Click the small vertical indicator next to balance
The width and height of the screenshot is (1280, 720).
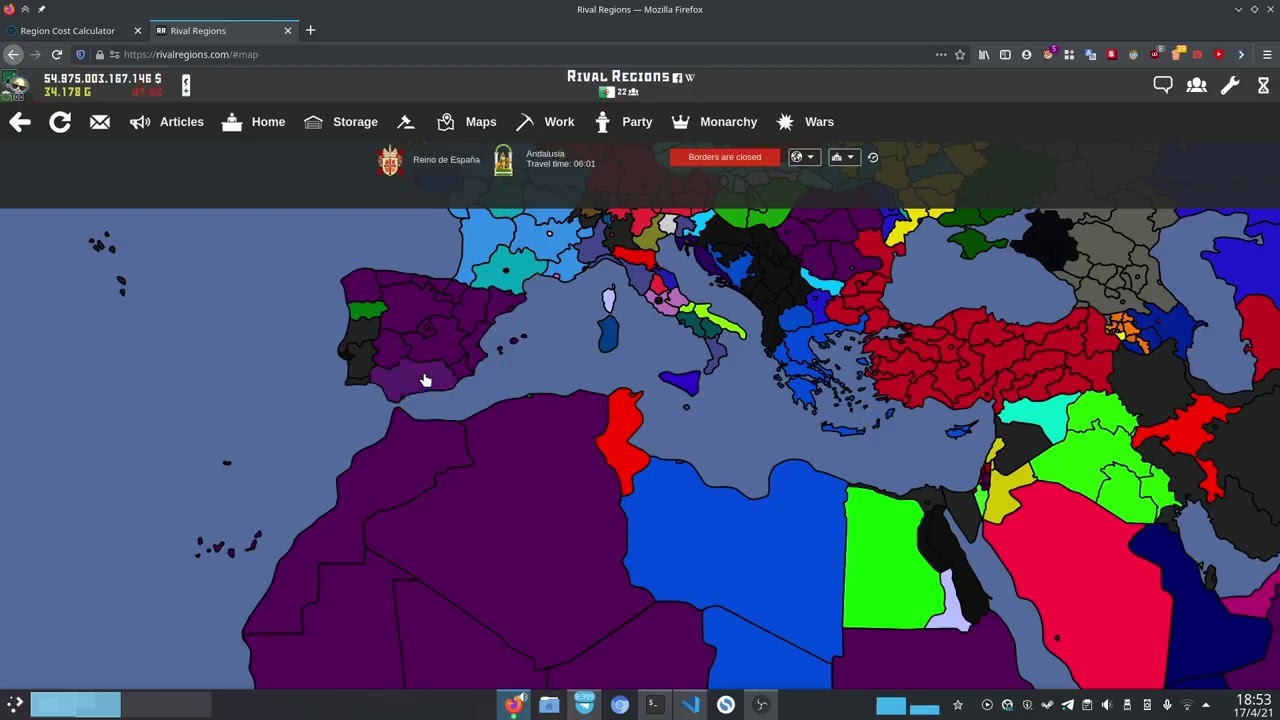tap(185, 85)
